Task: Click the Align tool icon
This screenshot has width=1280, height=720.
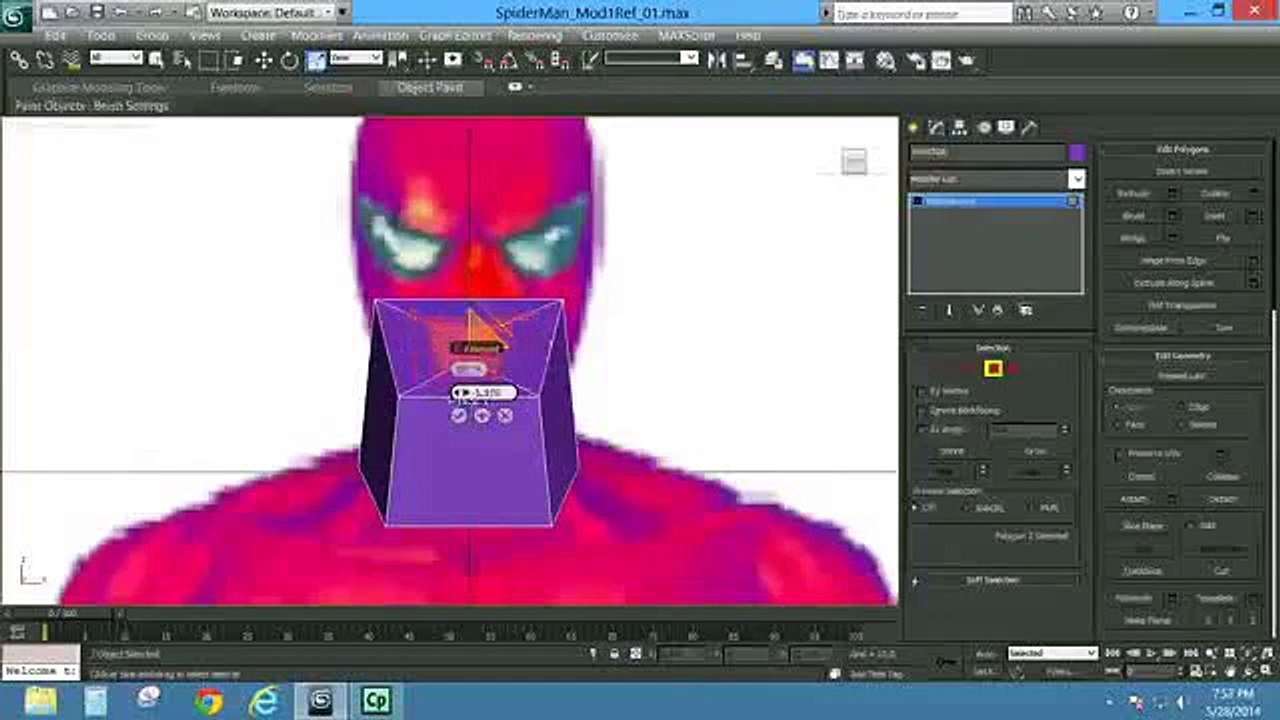Action: 743,60
